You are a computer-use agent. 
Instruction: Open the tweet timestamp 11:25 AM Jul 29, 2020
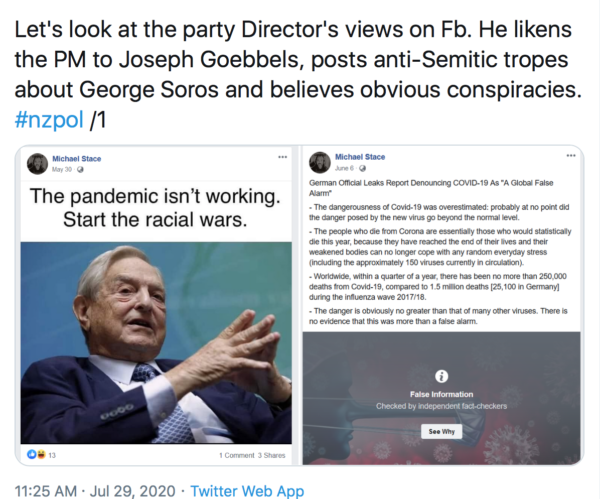[x=95, y=491]
